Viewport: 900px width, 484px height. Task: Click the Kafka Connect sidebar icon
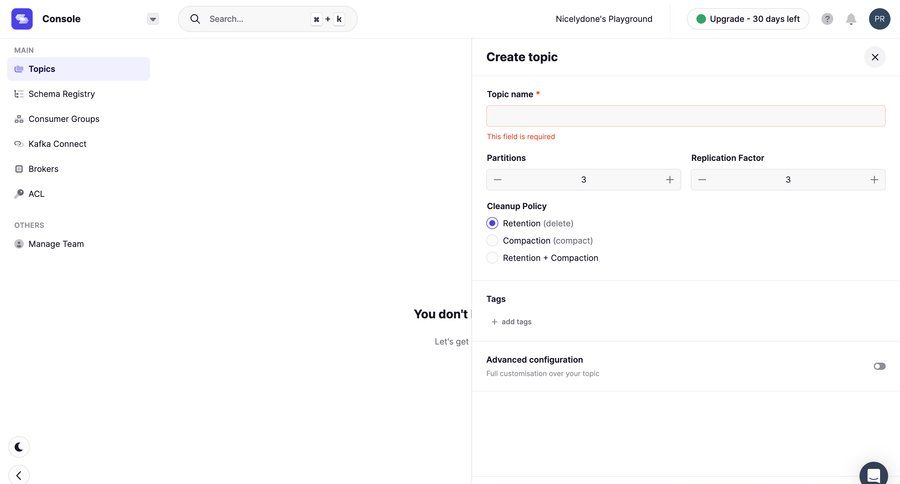[x=19, y=144]
